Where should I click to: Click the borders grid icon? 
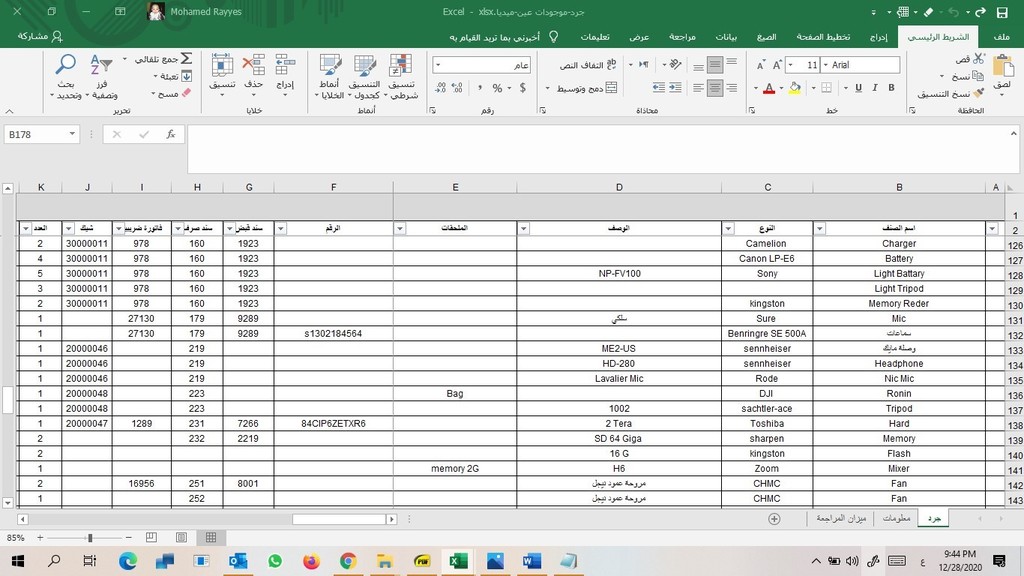point(826,88)
